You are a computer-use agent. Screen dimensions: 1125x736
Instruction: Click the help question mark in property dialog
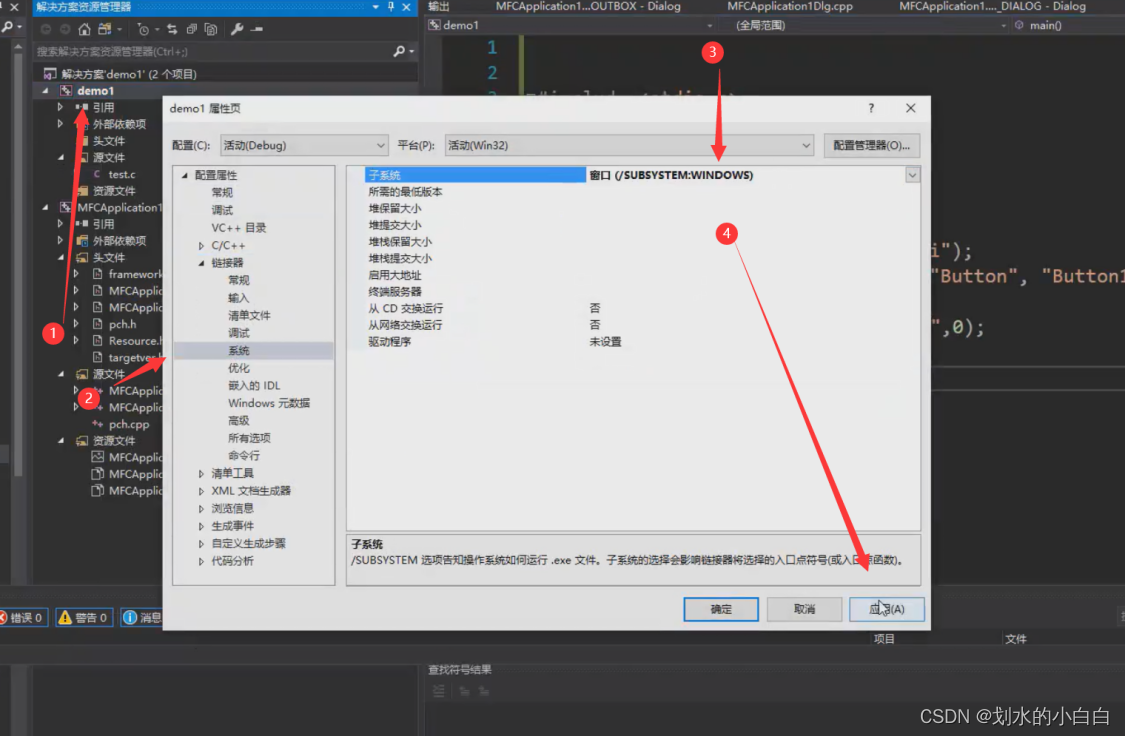pos(871,108)
